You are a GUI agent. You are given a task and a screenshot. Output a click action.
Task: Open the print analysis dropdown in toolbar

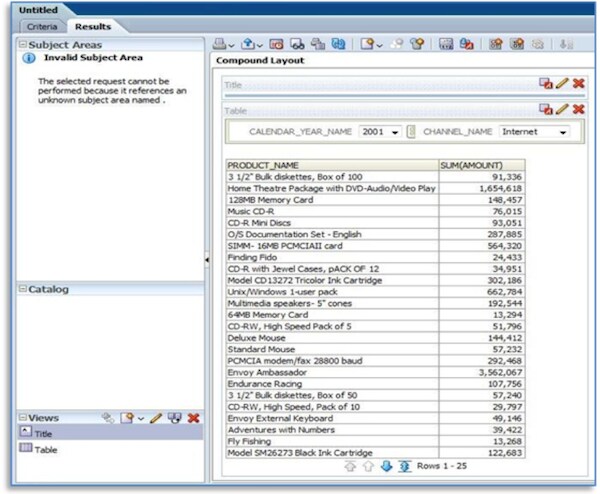coord(223,44)
